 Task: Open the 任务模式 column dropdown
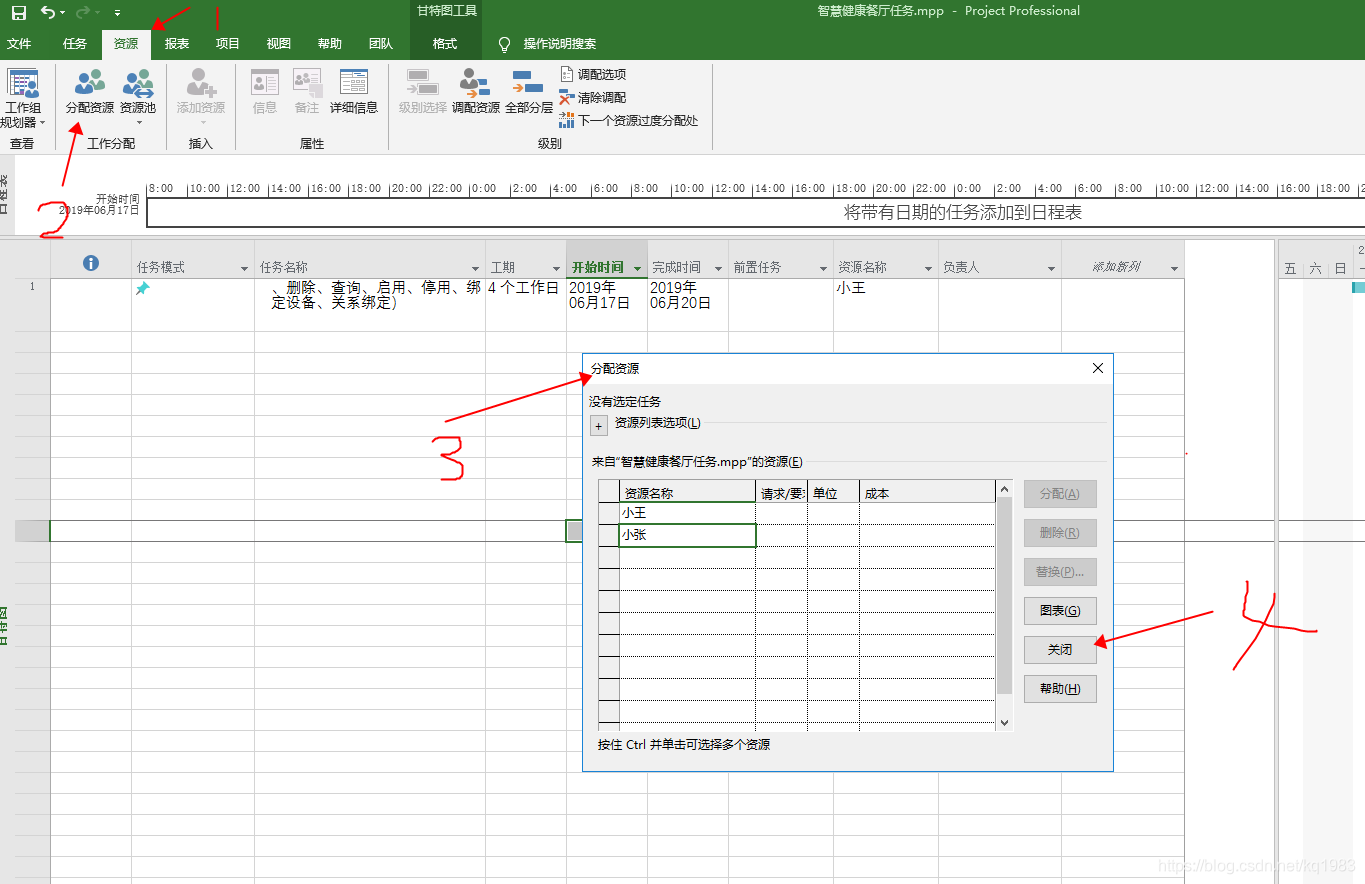coord(245,268)
